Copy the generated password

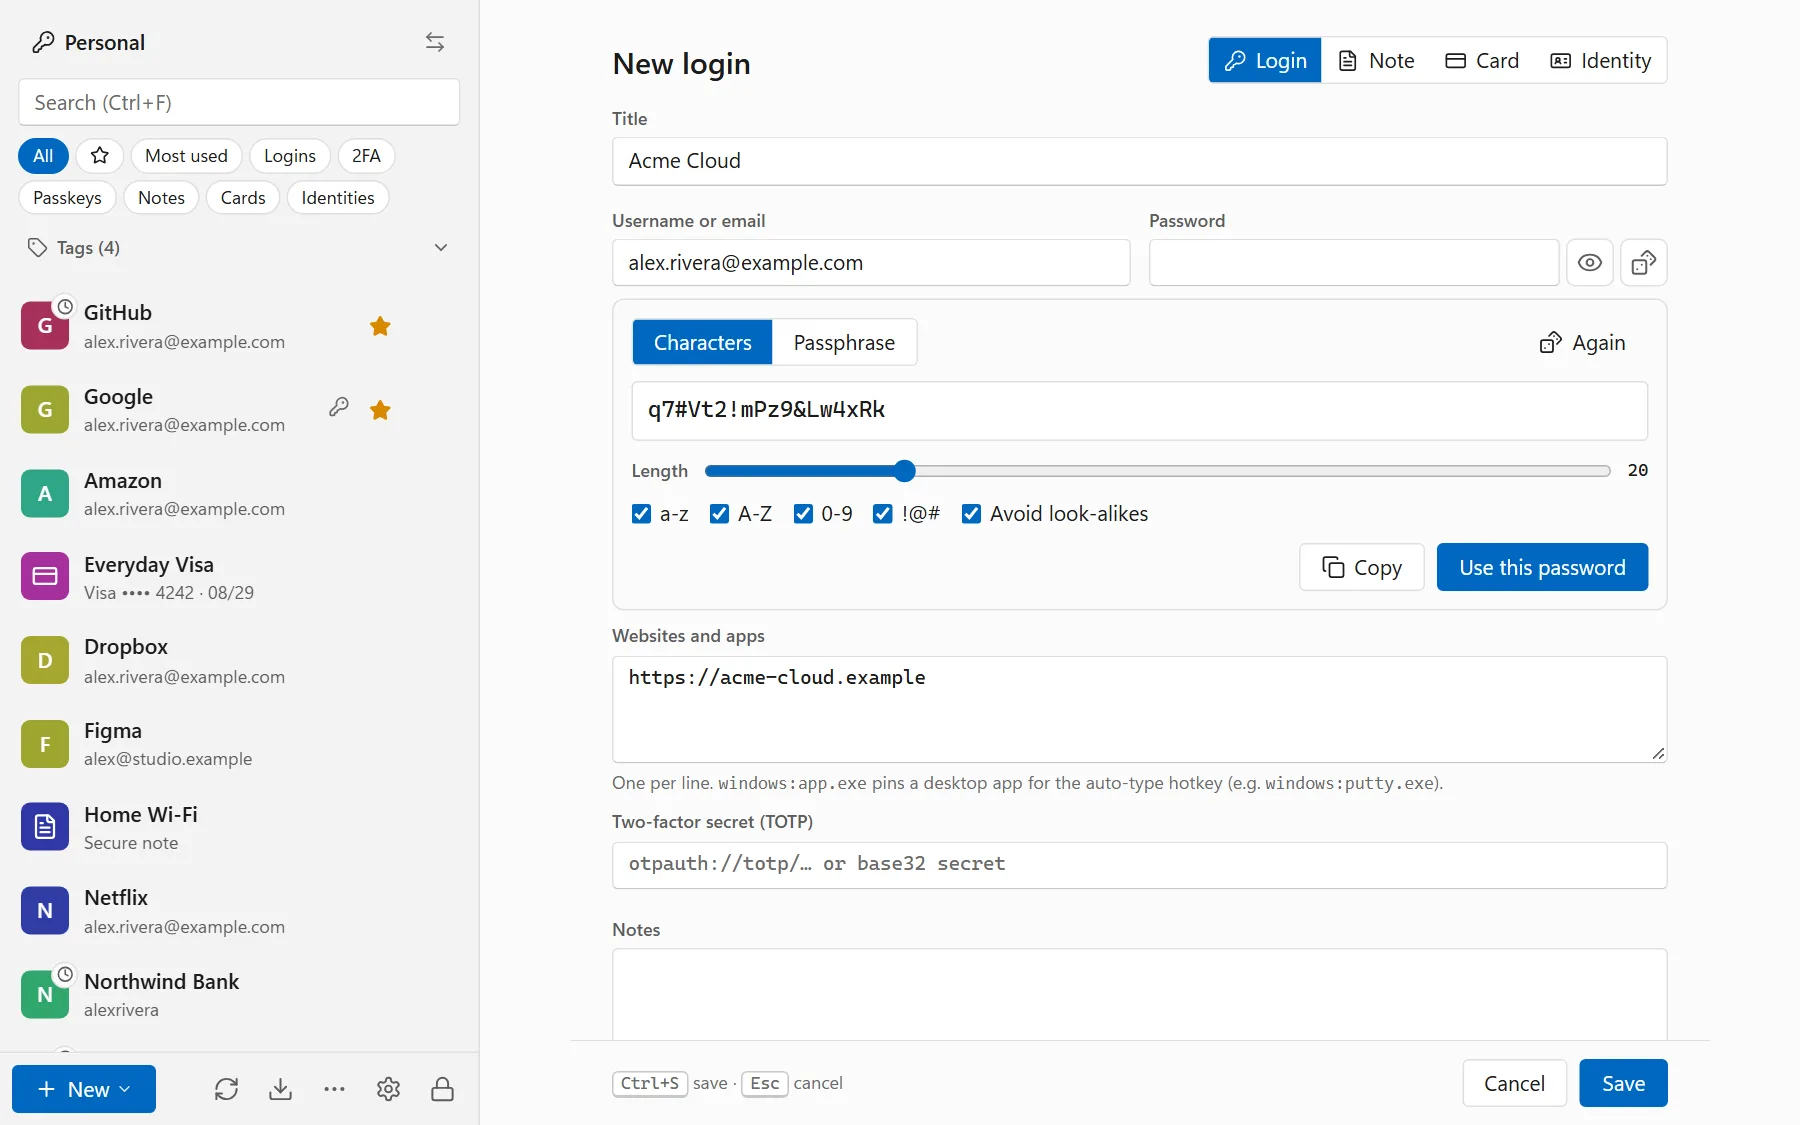1362,568
